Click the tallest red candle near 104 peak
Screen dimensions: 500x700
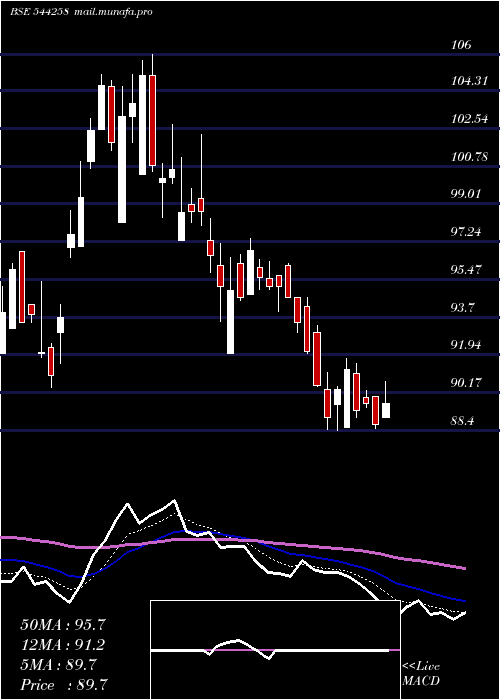(153, 121)
